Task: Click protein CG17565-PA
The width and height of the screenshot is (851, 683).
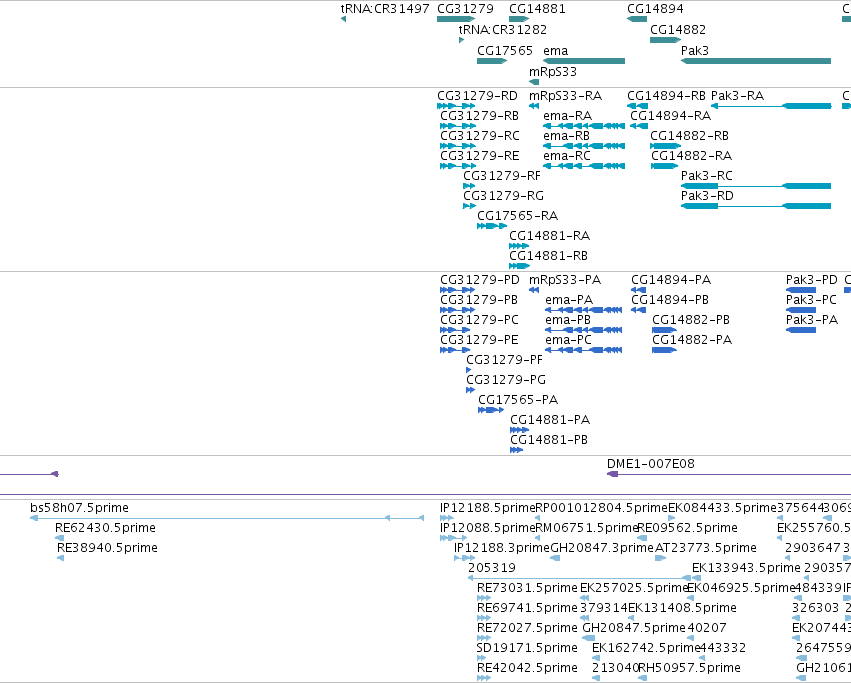Action: [518, 401]
